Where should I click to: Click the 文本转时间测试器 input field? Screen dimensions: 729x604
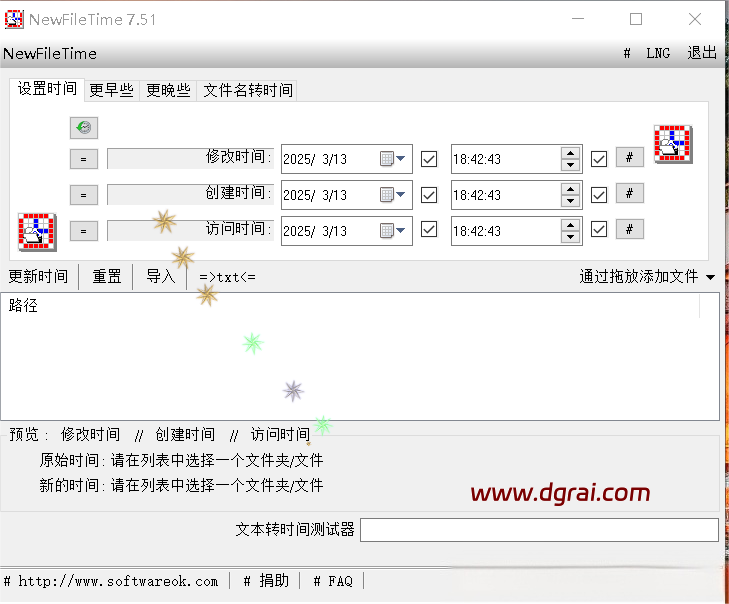539,530
